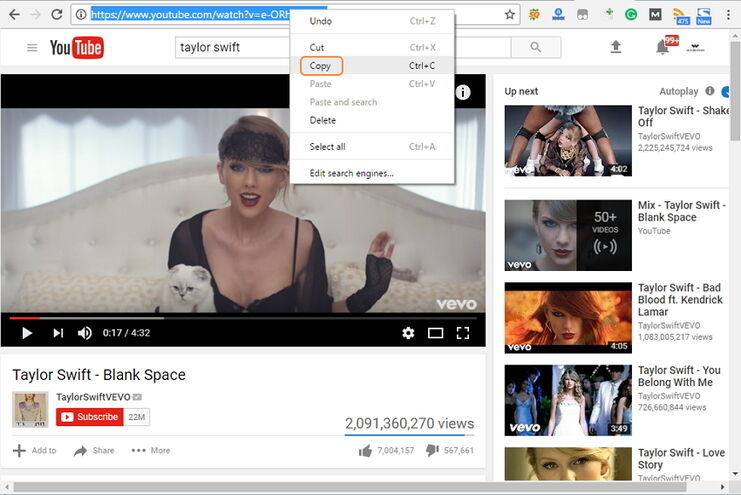741x495 pixels.
Task: Toggle the Autoplay switch
Action: 727,91
